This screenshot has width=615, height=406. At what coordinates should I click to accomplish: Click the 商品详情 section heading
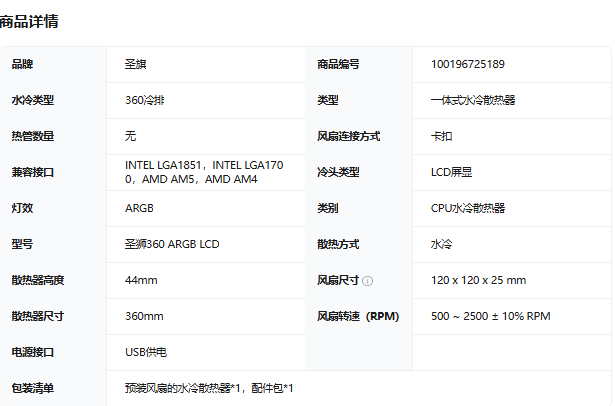[30, 21]
